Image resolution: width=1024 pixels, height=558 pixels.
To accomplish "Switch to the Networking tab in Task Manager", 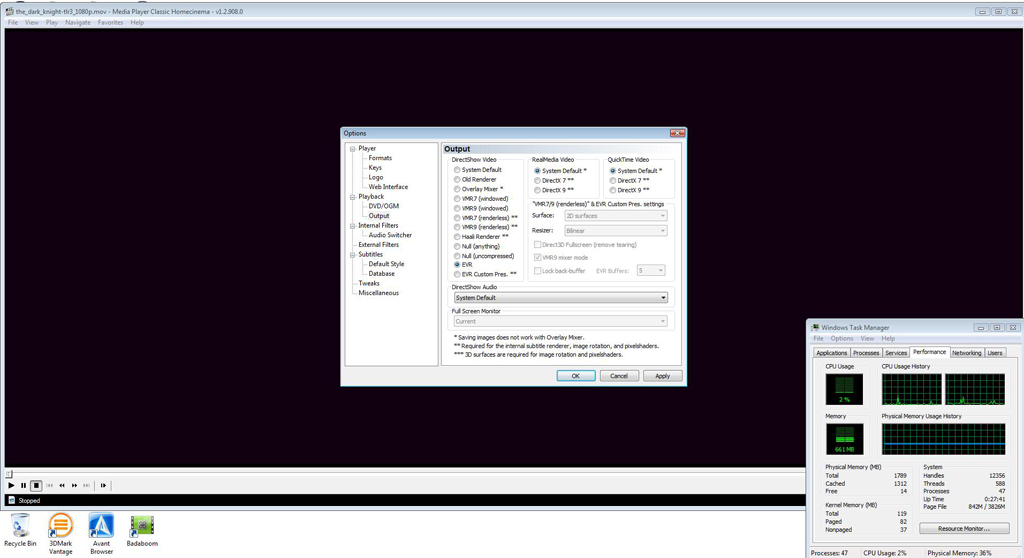I will coord(966,353).
